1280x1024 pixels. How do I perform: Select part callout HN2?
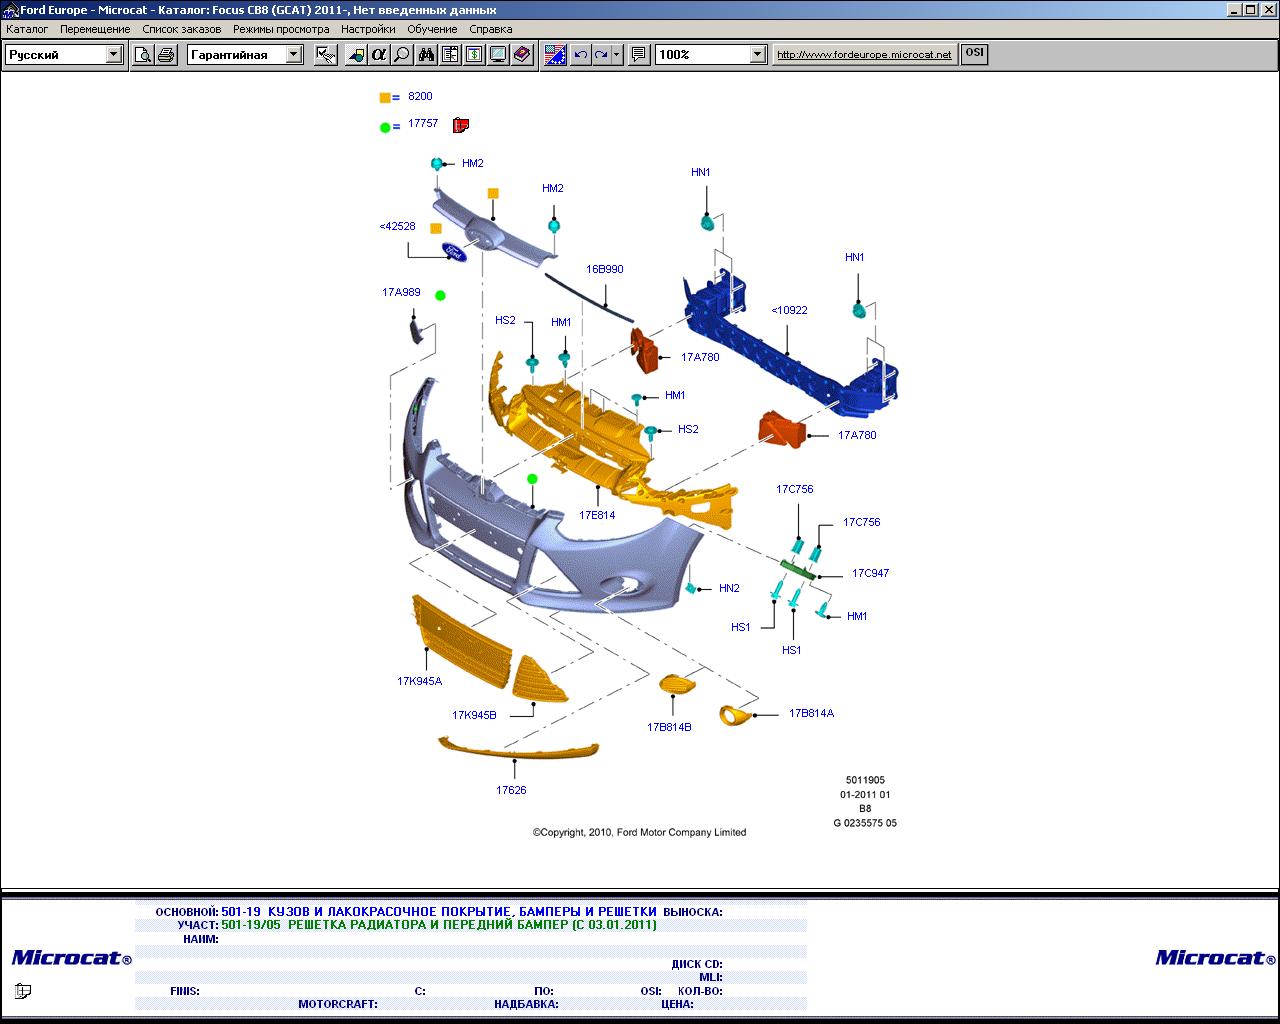pos(729,588)
